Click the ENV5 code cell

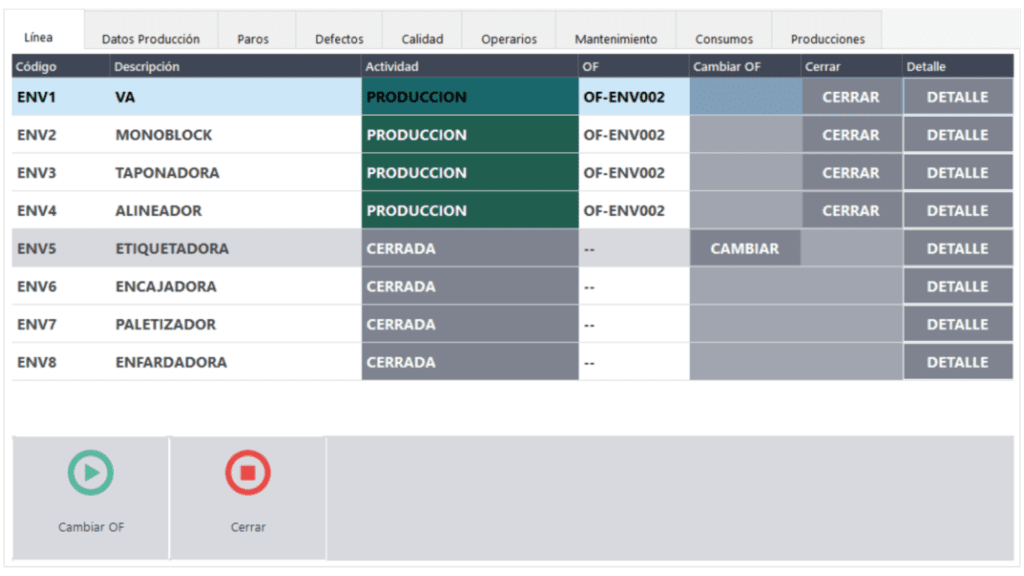[x=61, y=248]
